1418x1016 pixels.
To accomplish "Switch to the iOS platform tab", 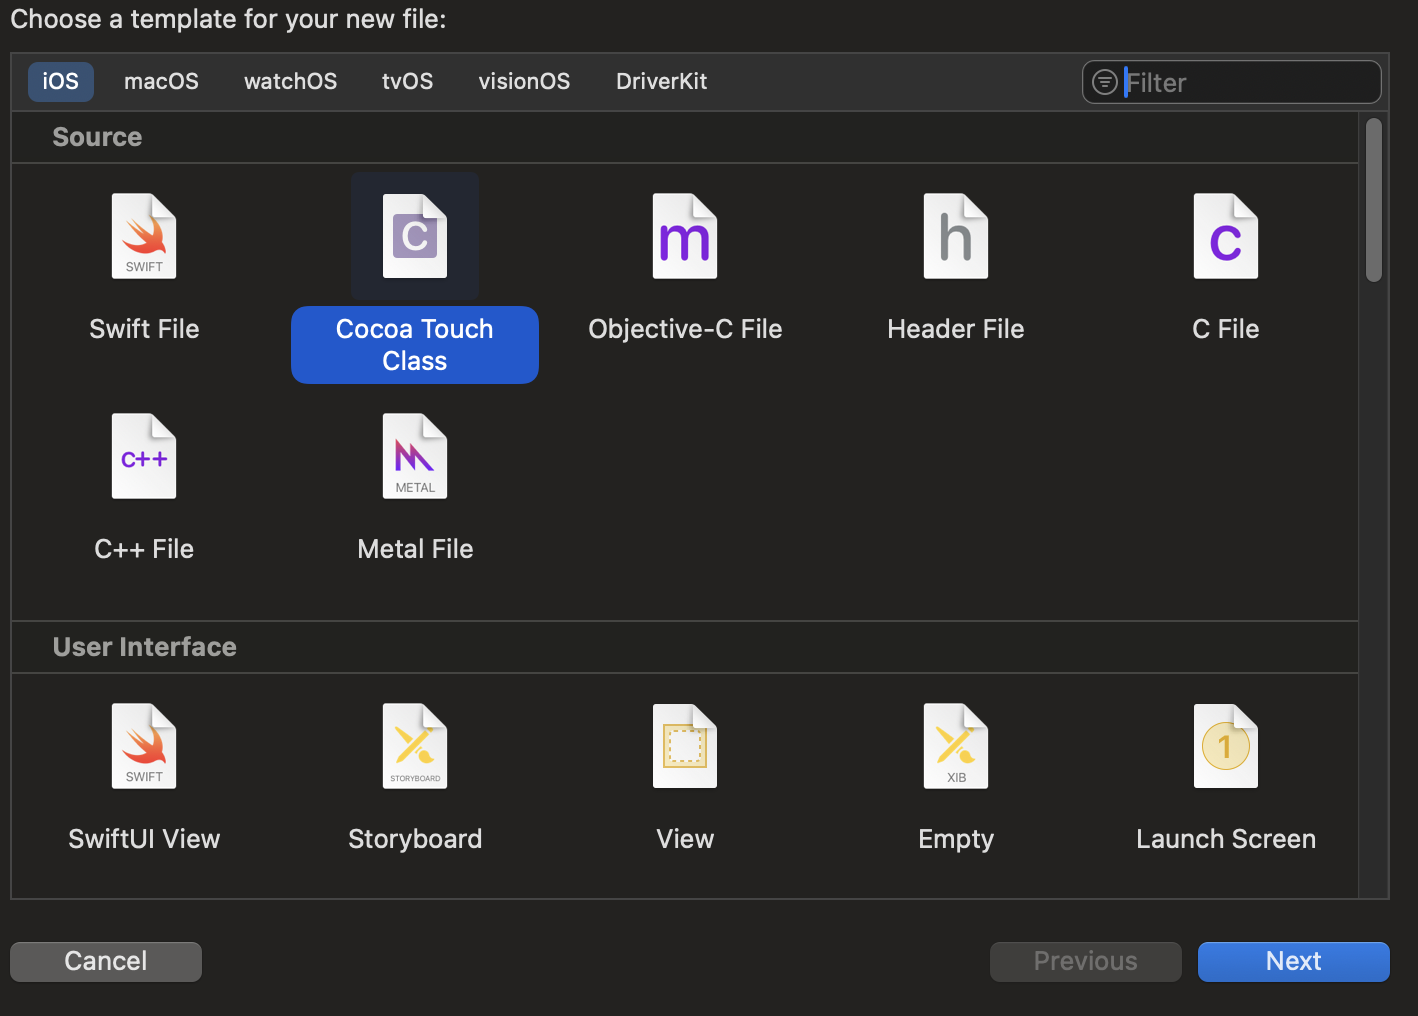I will 61,82.
